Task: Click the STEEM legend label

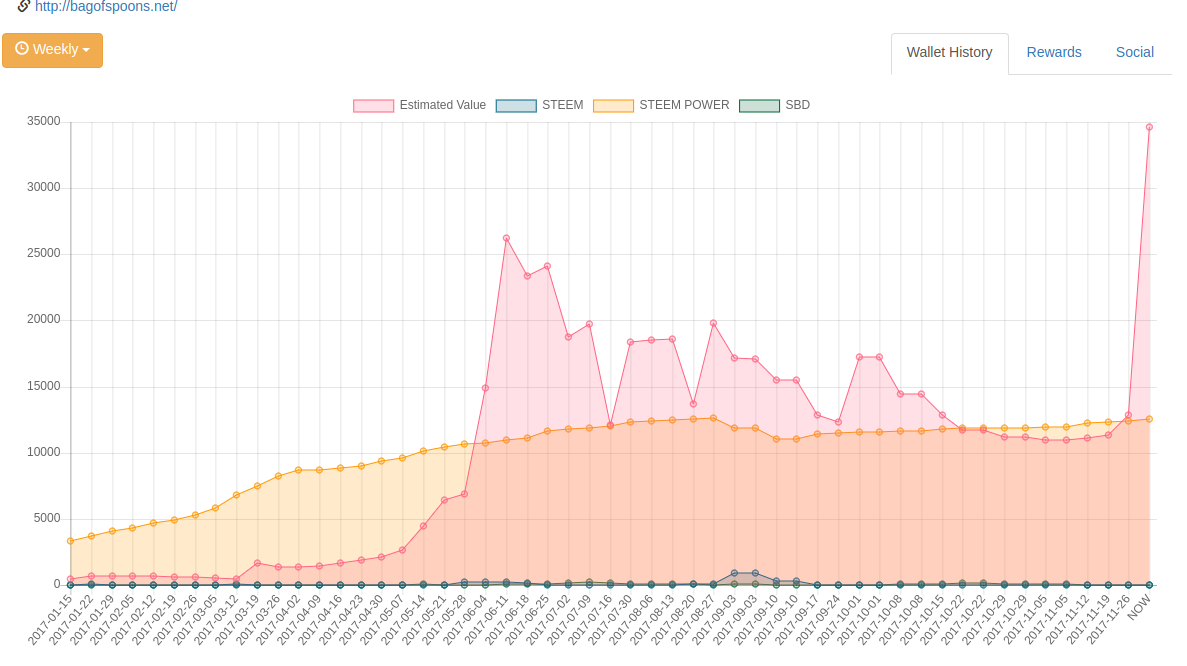Action: click(x=562, y=105)
